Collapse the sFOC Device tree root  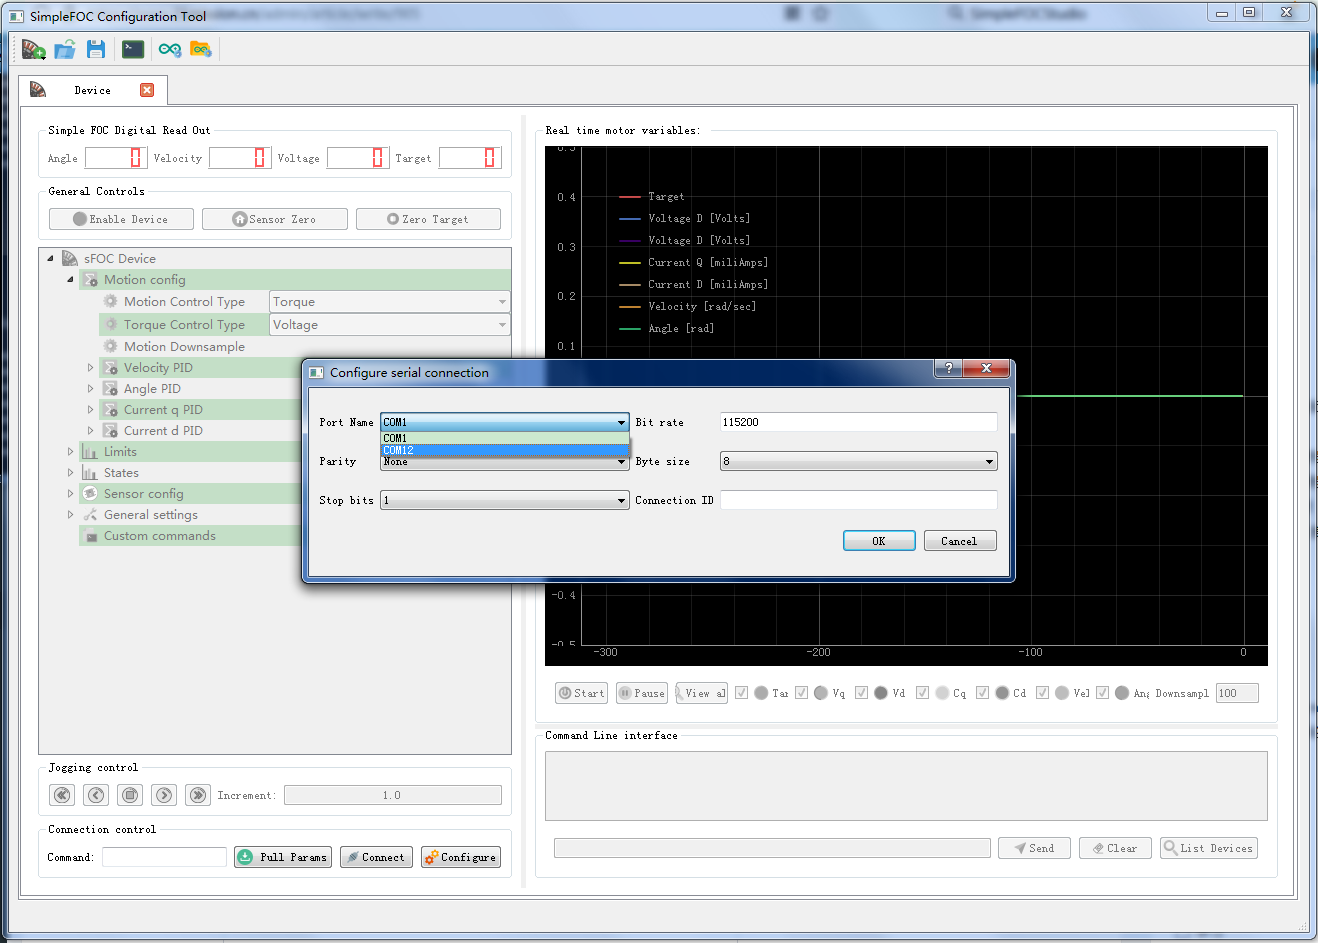[51, 258]
